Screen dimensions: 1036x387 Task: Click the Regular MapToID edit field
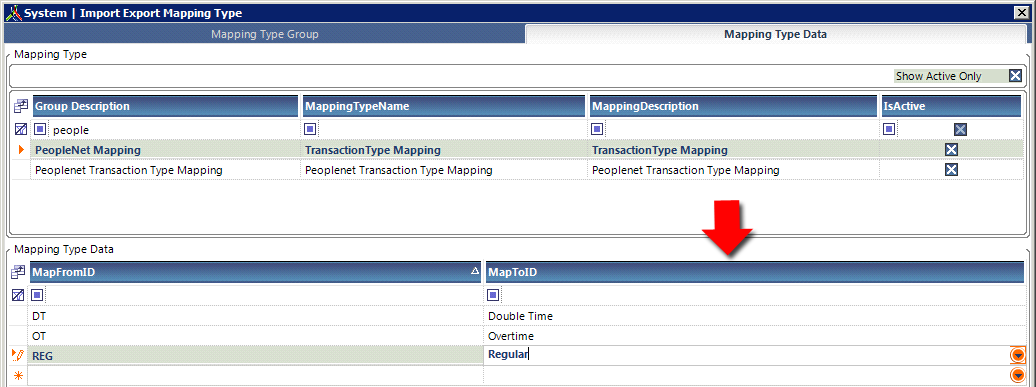pos(747,355)
